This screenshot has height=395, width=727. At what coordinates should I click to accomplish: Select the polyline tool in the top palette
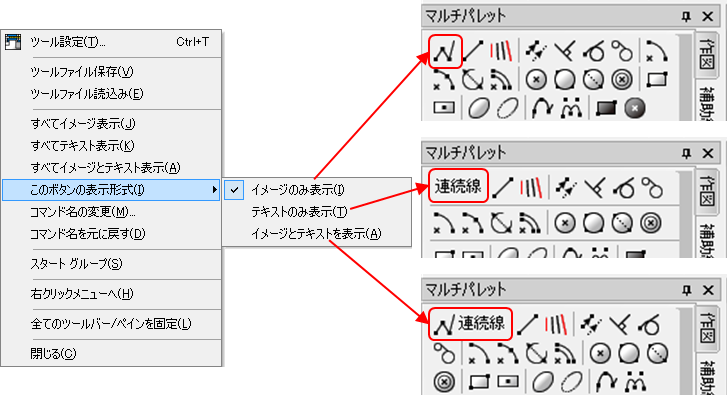point(445,51)
